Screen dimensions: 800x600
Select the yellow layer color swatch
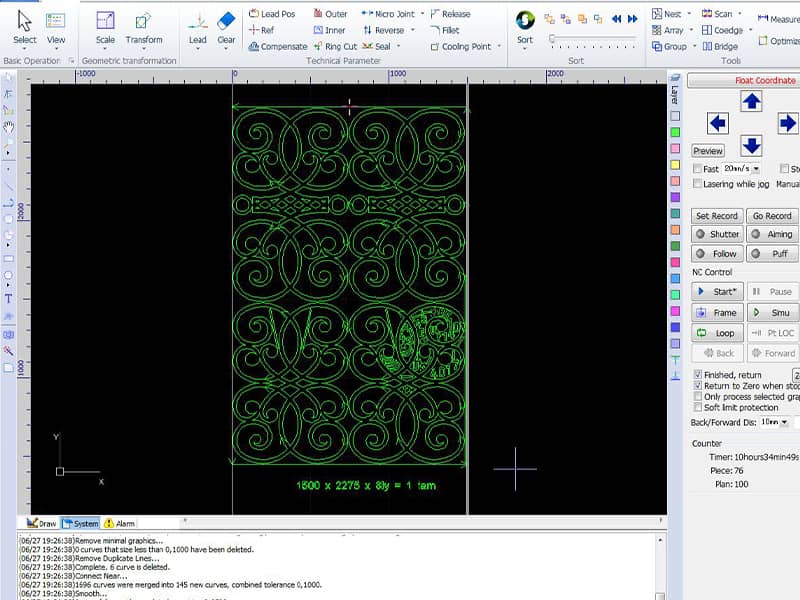[x=675, y=165]
